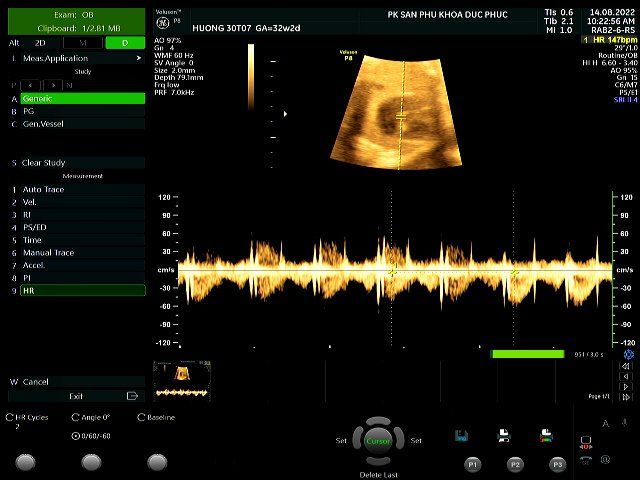This screenshot has height=480, width=640.
Task: Click the text annotation A icon
Action: 606,424
